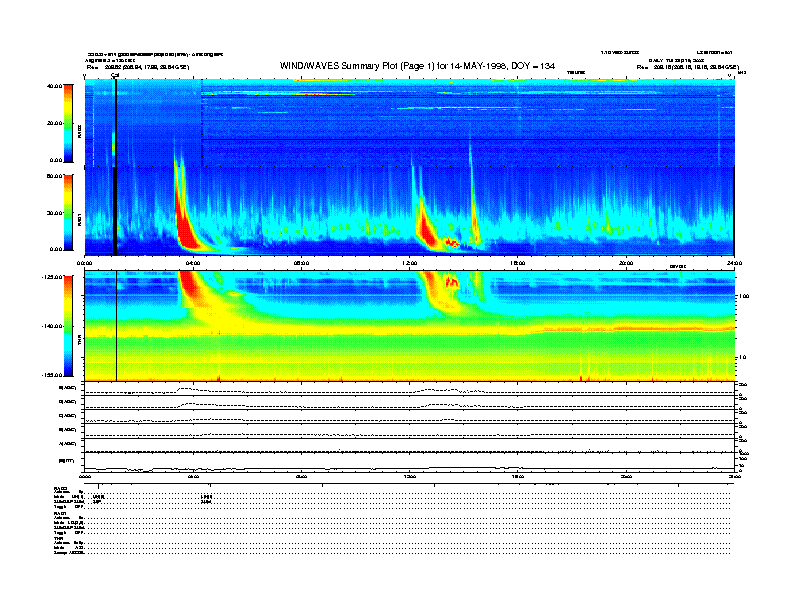Click the -125.00 label on TNR scale
Image resolution: width=792 pixels, height=612 pixels.
(52, 277)
